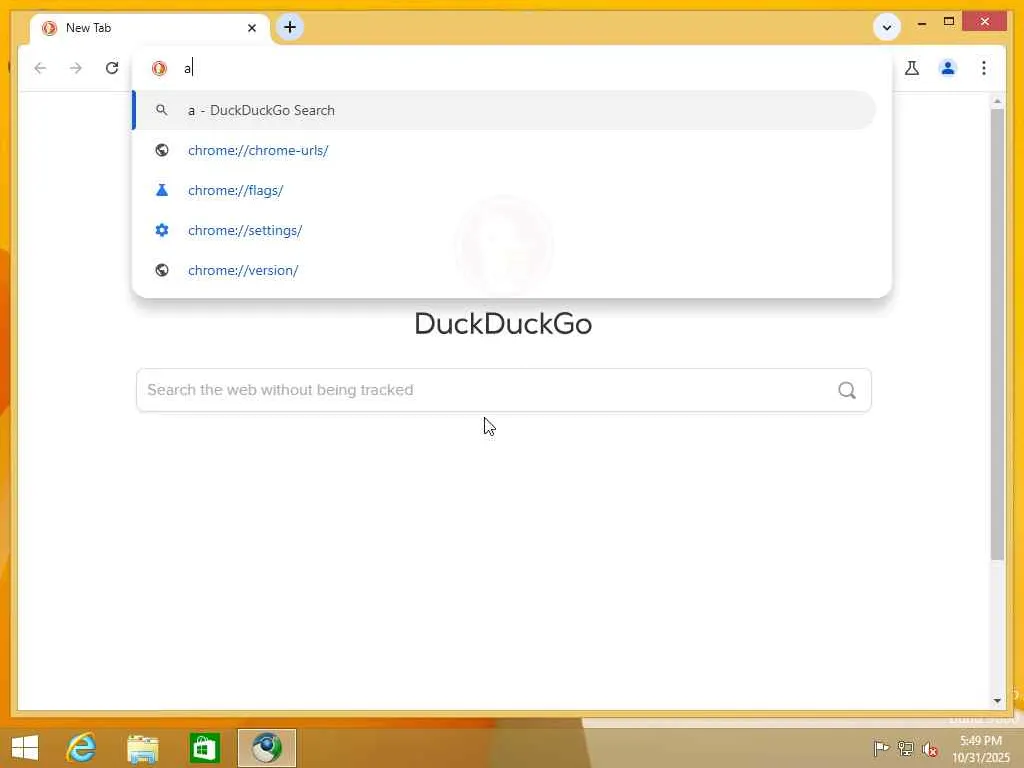The height and width of the screenshot is (768, 1024).
Task: Click the muted volume icon in tray
Action: [x=929, y=749]
